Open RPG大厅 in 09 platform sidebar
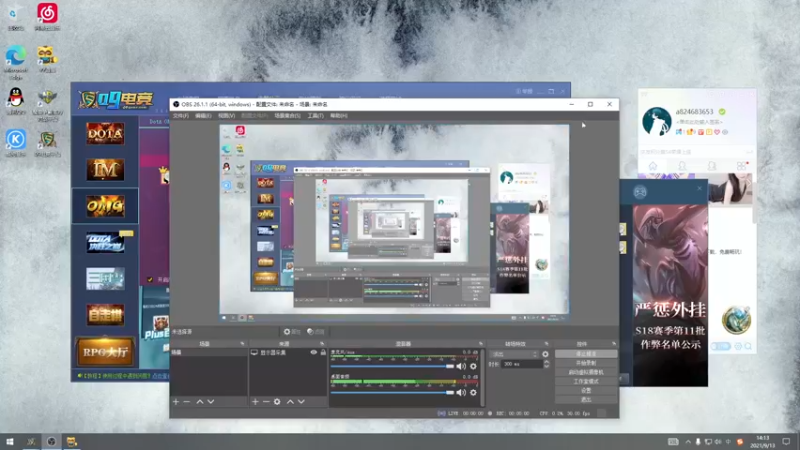This screenshot has width=800, height=450. 105,352
